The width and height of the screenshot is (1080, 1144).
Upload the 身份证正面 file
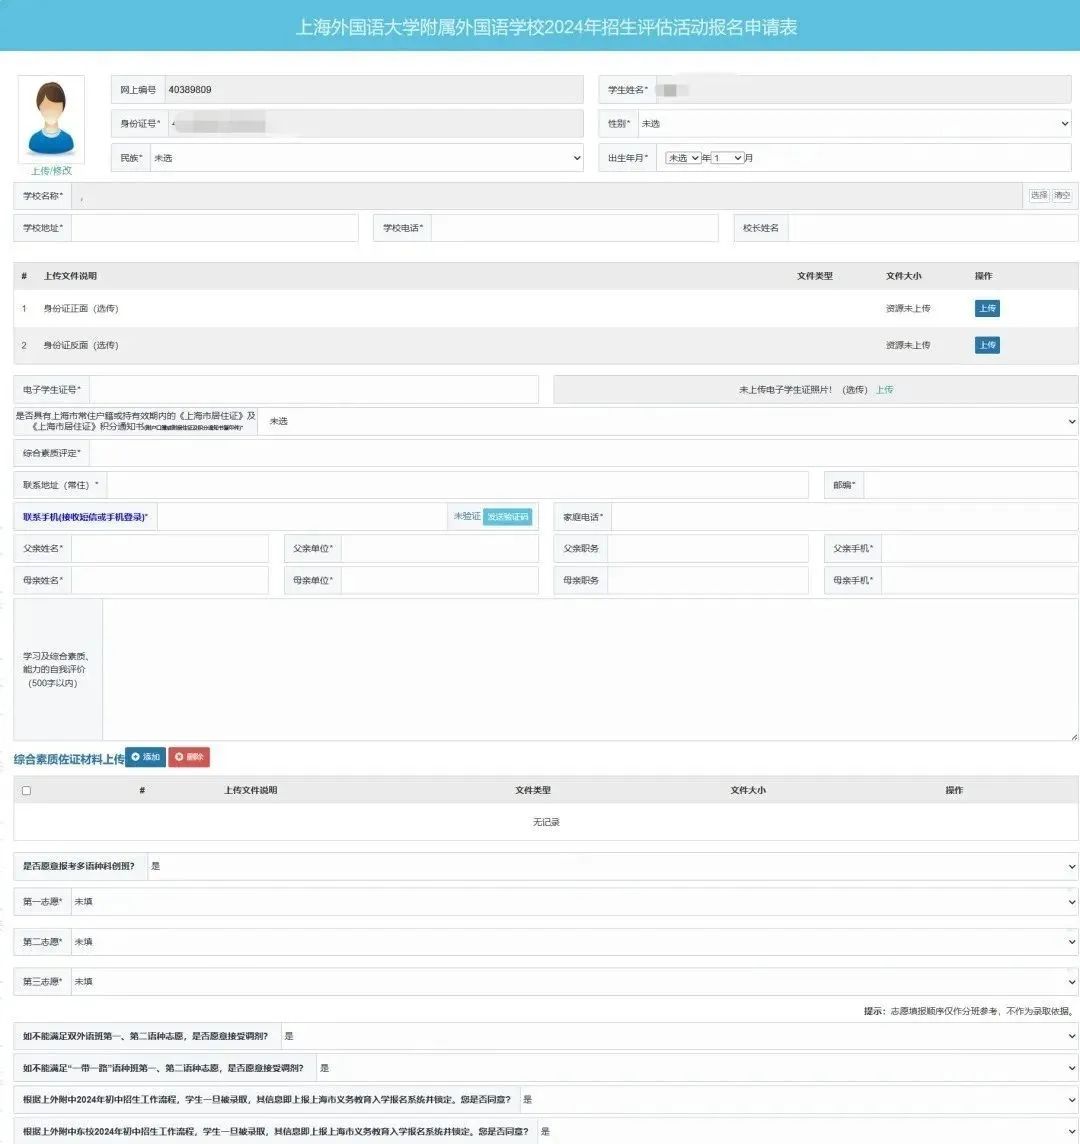coord(987,308)
